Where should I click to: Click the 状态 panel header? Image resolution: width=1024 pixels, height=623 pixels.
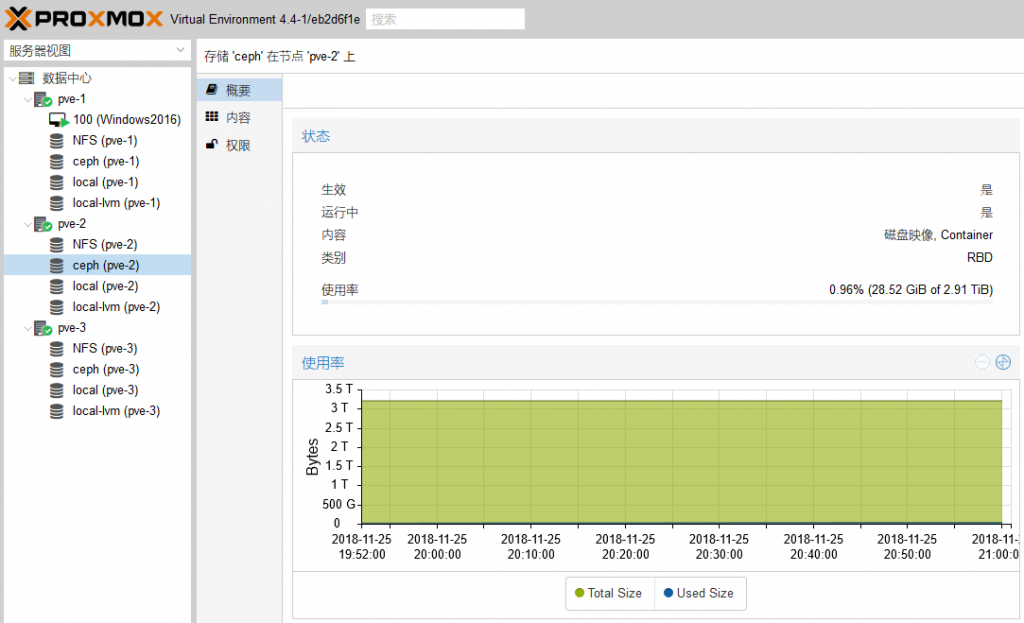656,136
